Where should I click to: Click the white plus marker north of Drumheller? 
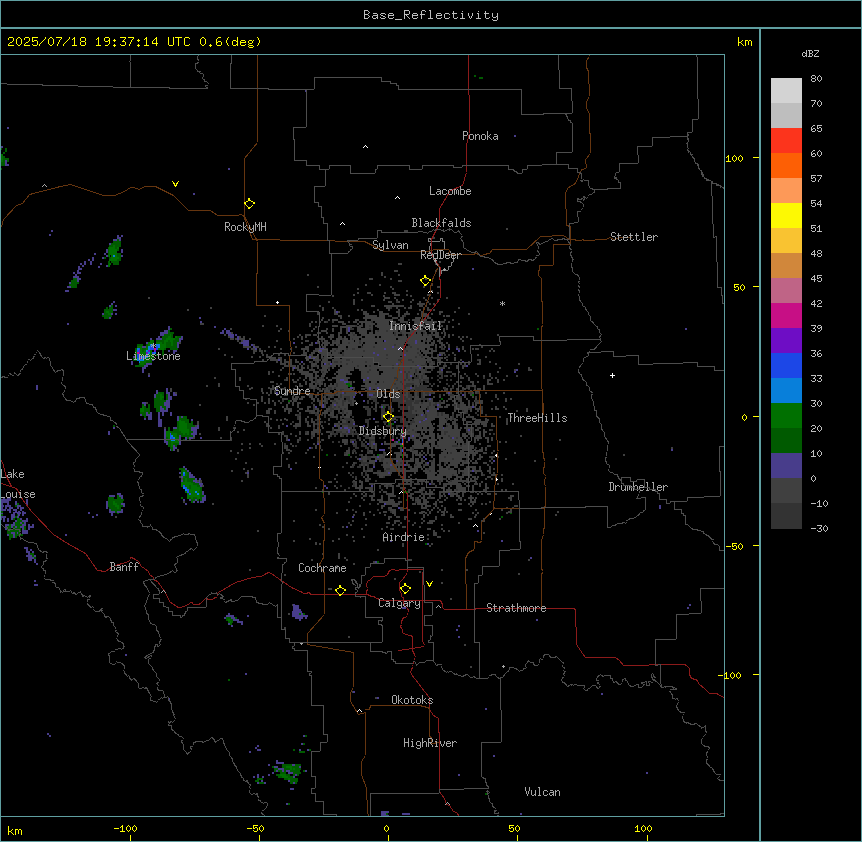pos(612,375)
